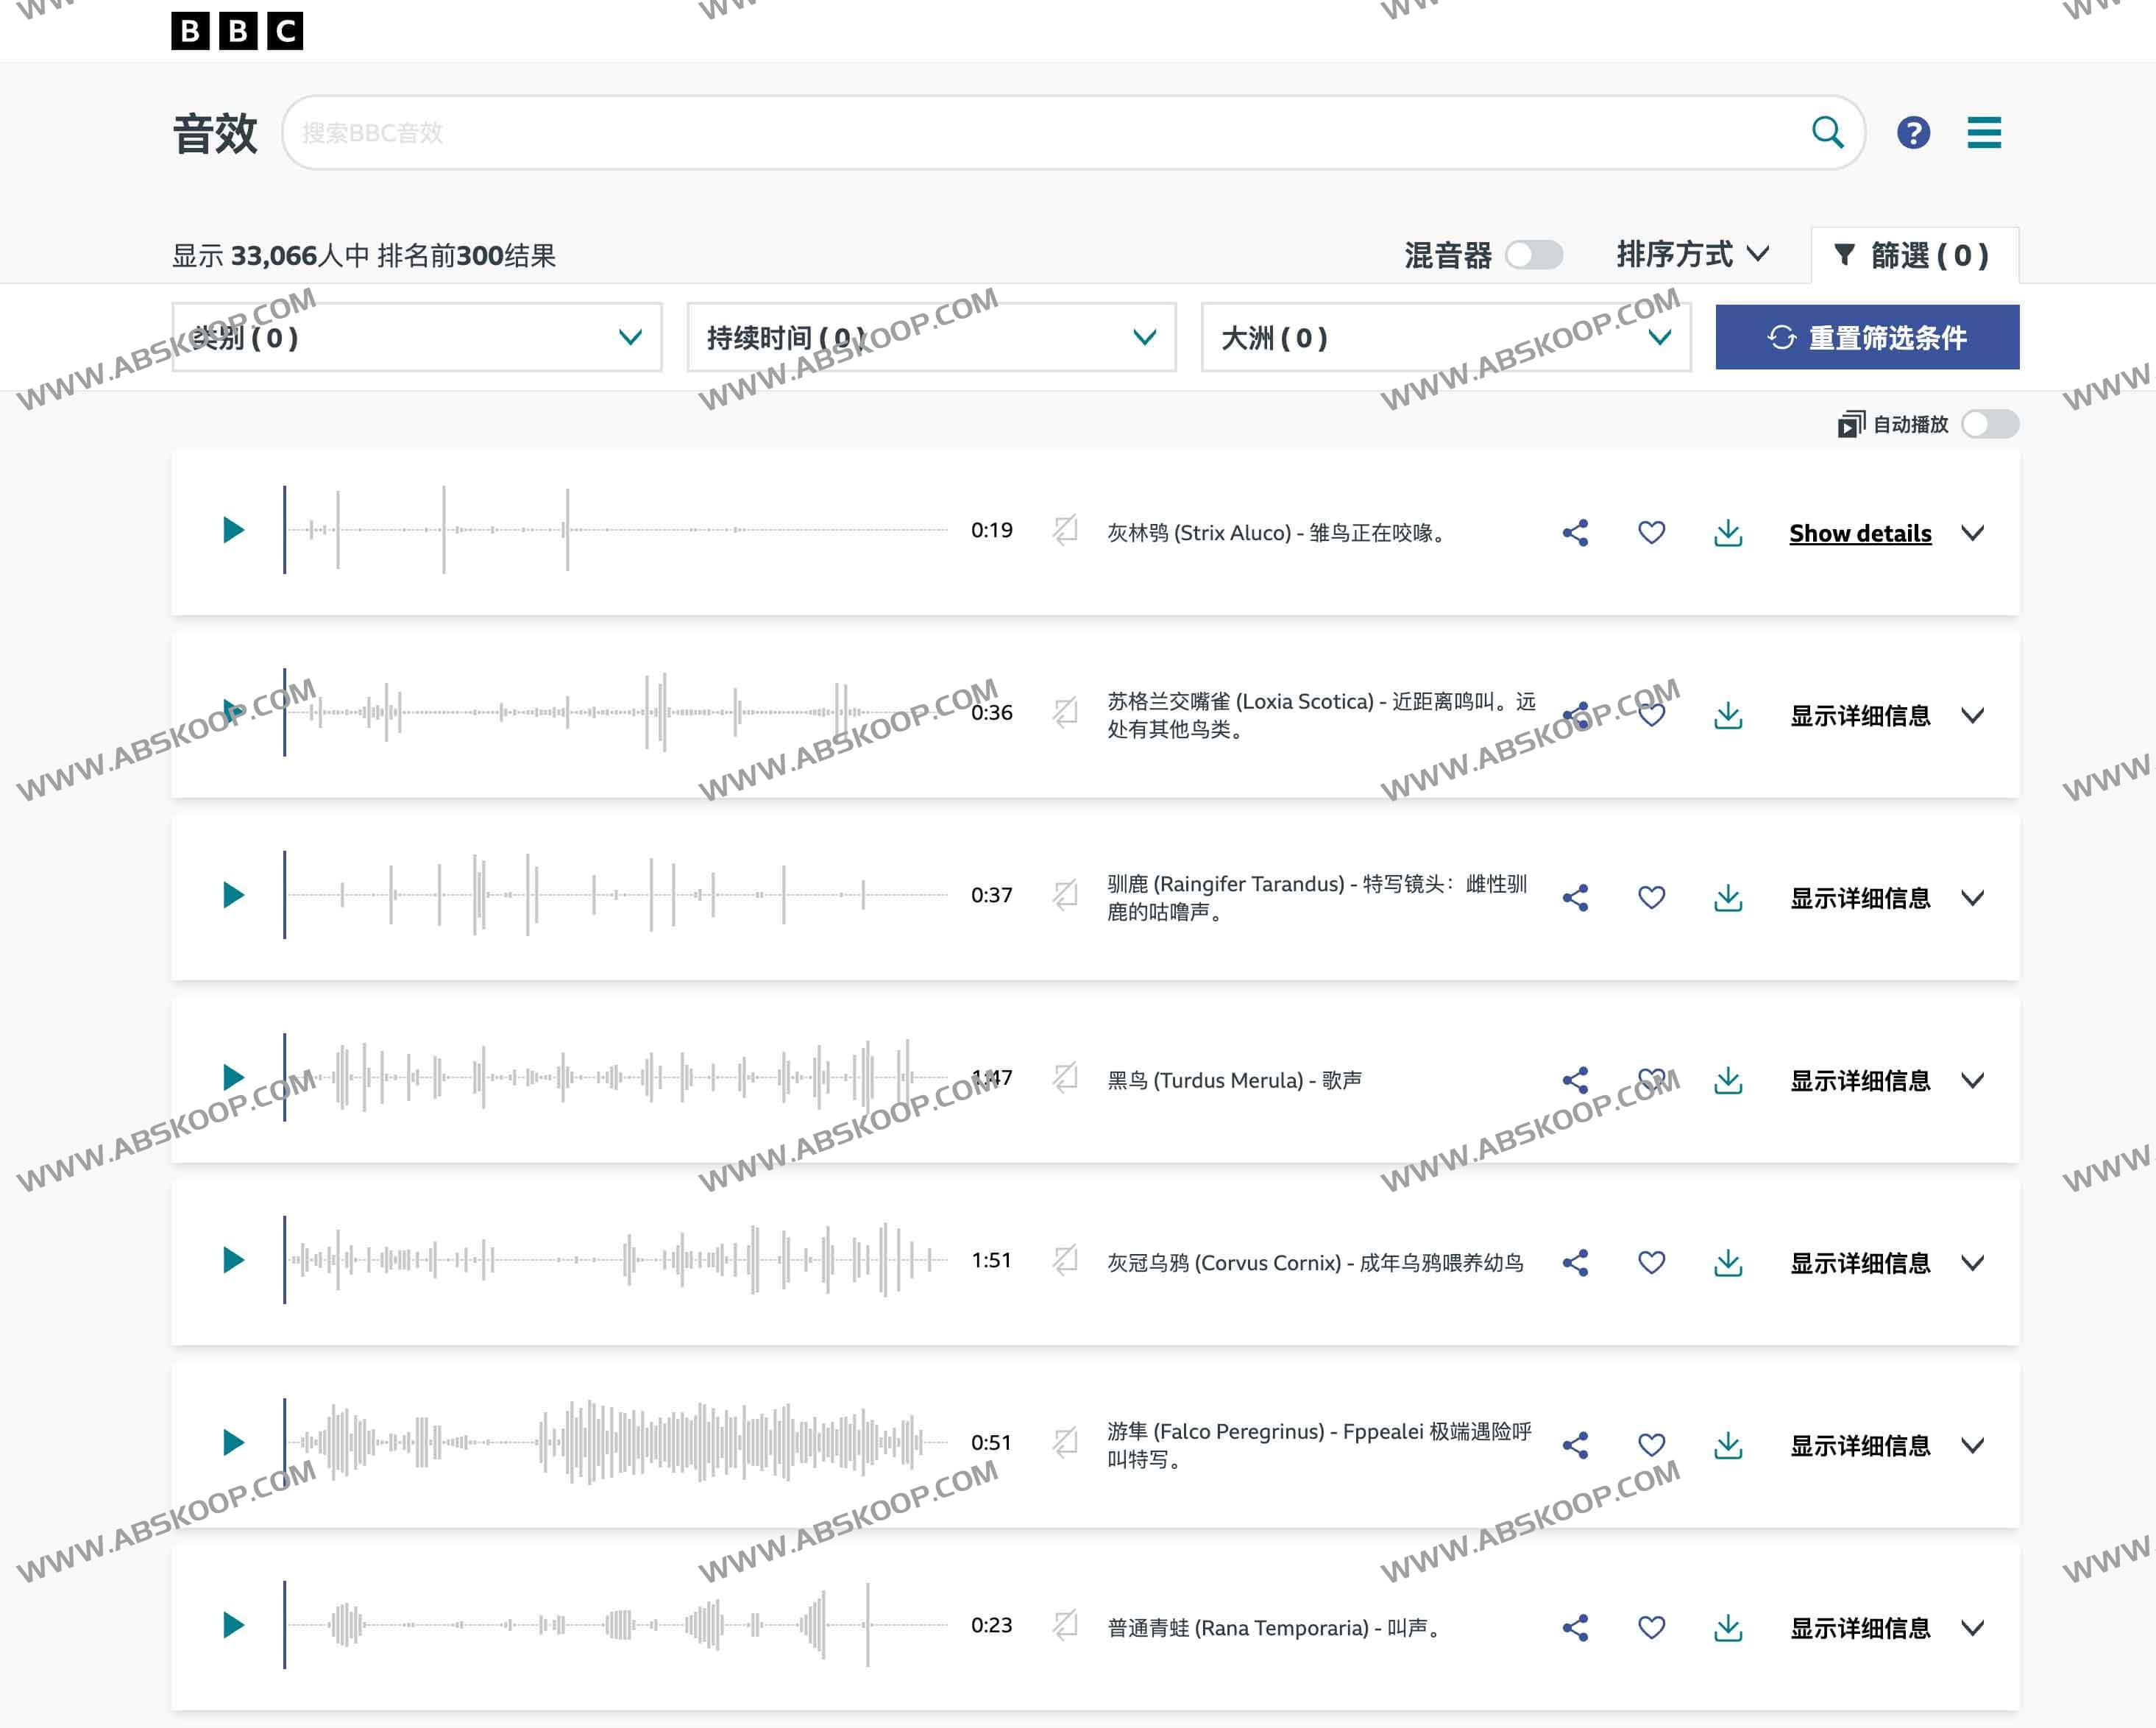Share the 游隼 (Falco Peregrinus) sound

pos(1575,1444)
